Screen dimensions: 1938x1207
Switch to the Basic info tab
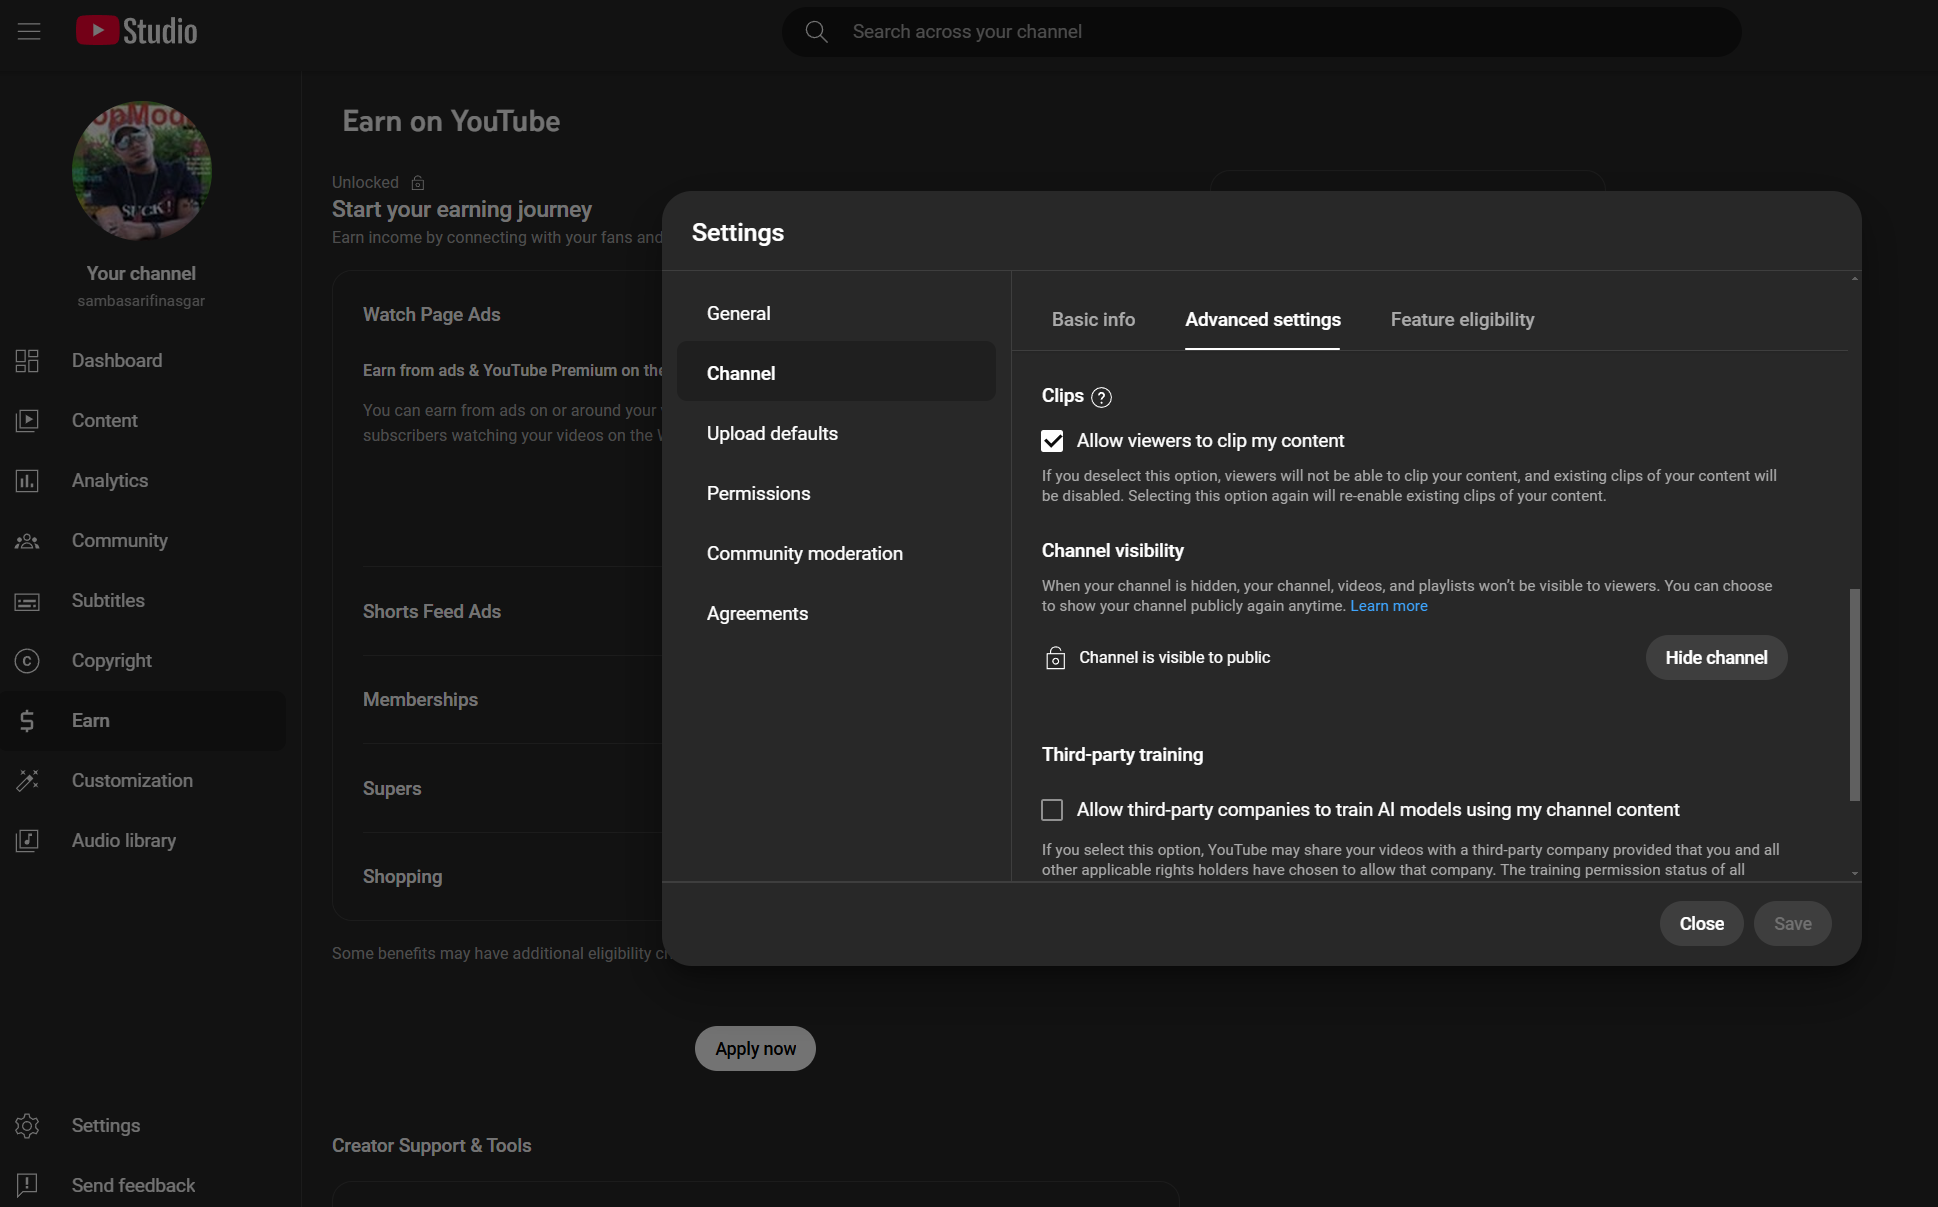click(1093, 320)
